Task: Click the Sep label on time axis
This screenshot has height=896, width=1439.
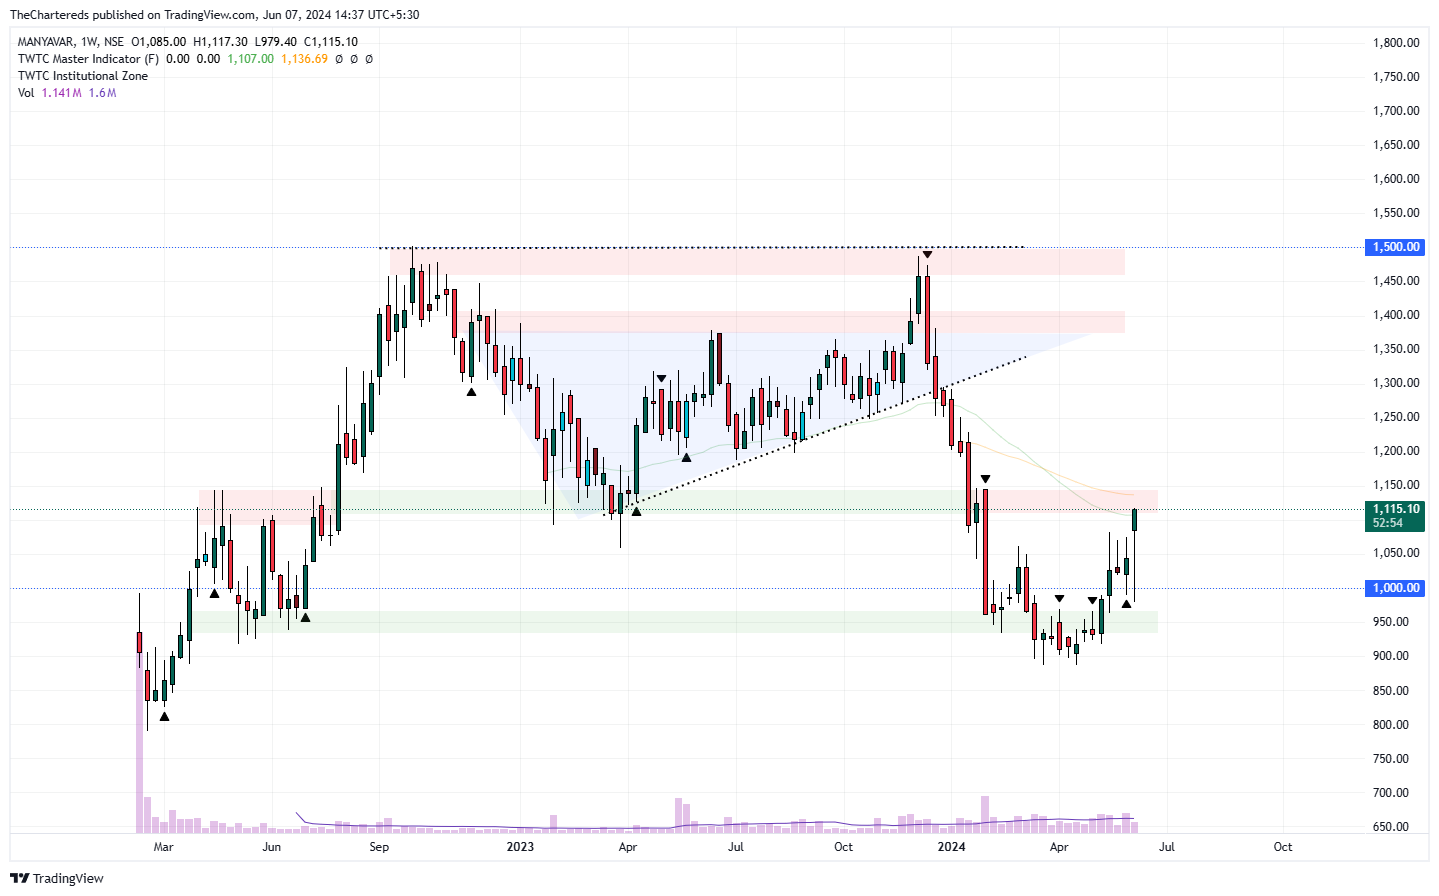Action: 379,847
